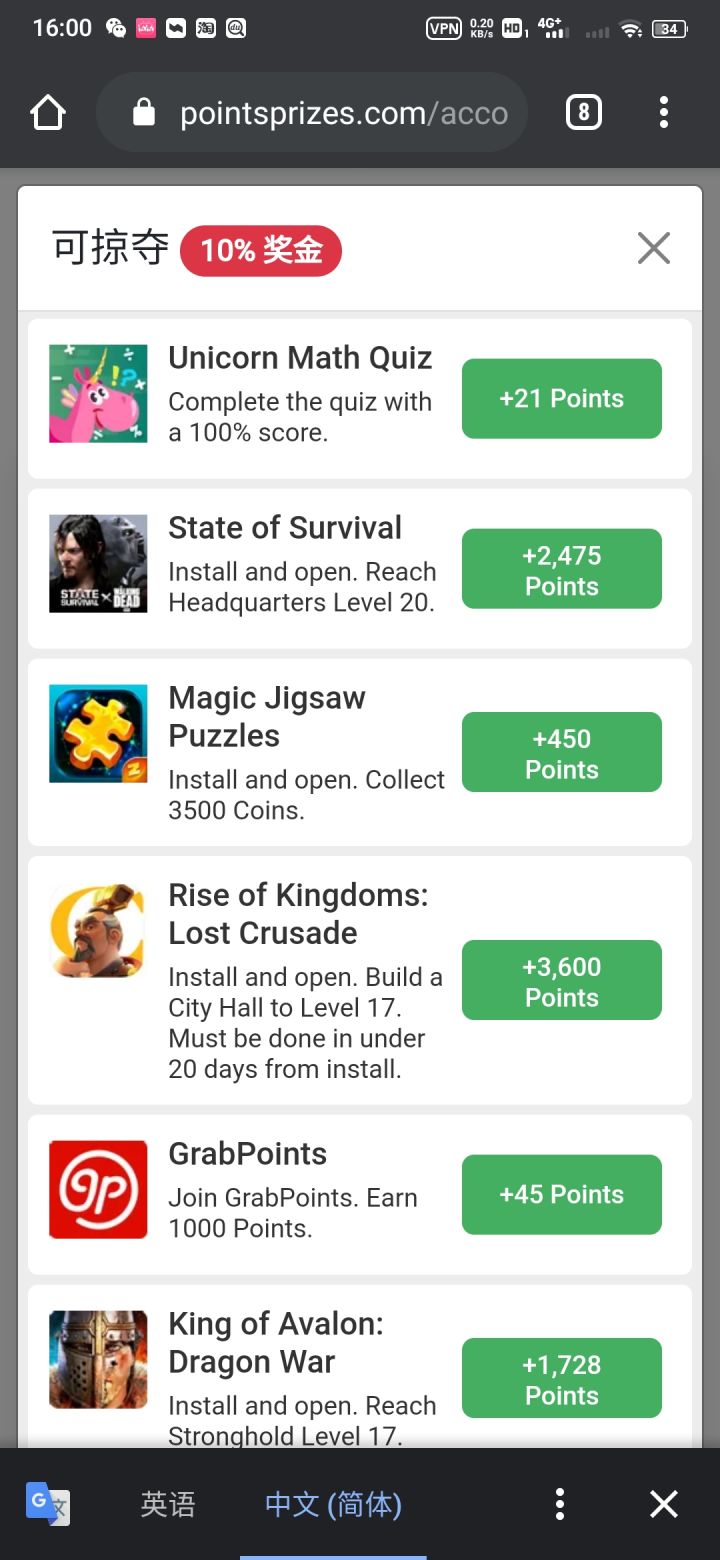Open translate bar more options menu
The height and width of the screenshot is (1560, 720).
[x=560, y=1504]
